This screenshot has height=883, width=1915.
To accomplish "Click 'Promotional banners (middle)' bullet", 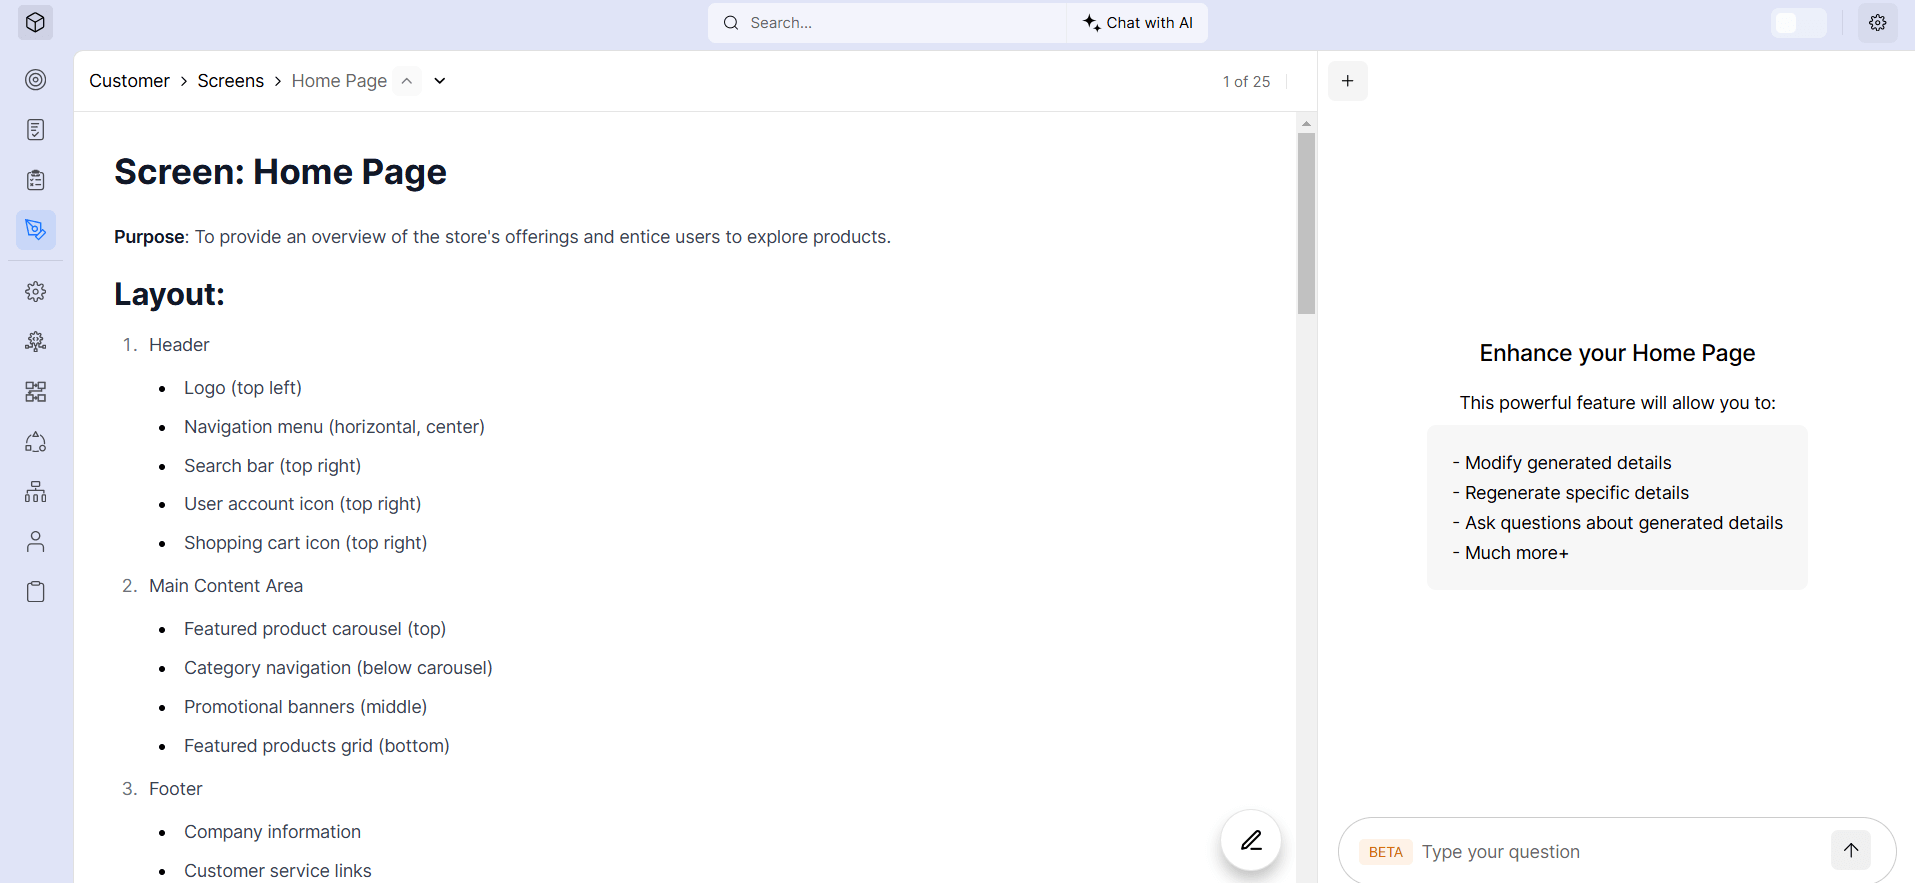I will 305,707.
